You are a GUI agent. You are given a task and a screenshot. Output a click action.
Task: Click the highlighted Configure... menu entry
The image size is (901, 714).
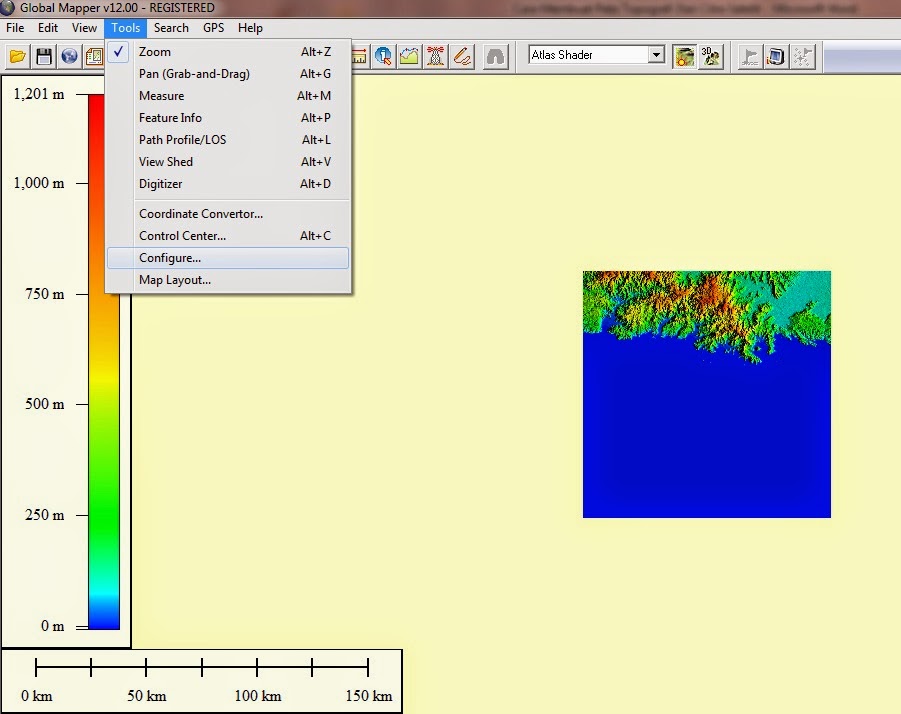[228, 258]
